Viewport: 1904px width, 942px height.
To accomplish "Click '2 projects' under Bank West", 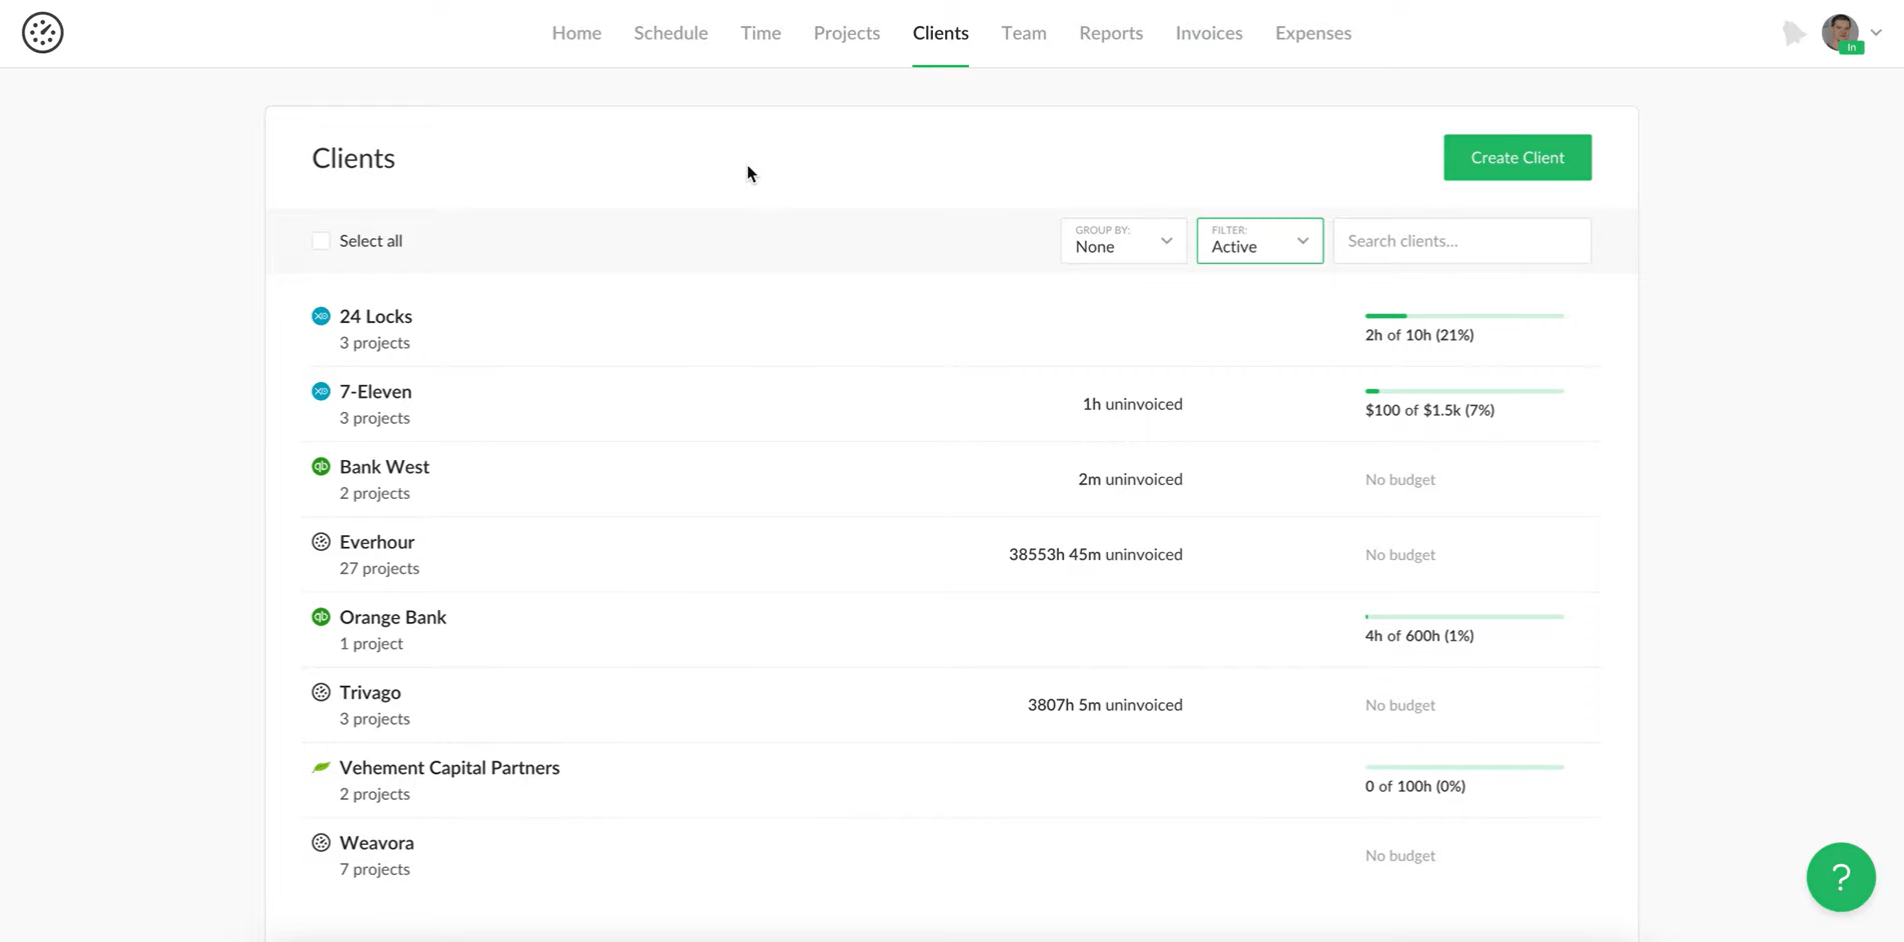I will click(375, 493).
